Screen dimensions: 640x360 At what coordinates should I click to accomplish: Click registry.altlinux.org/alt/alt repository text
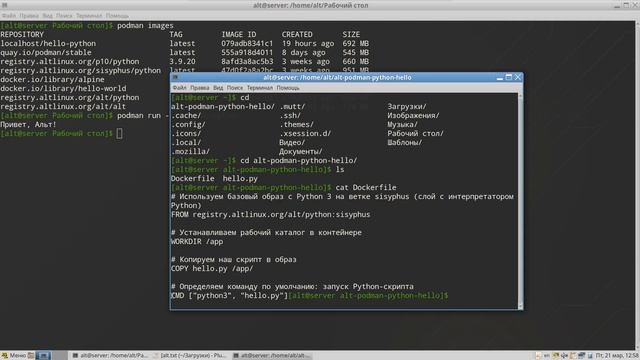(x=63, y=107)
